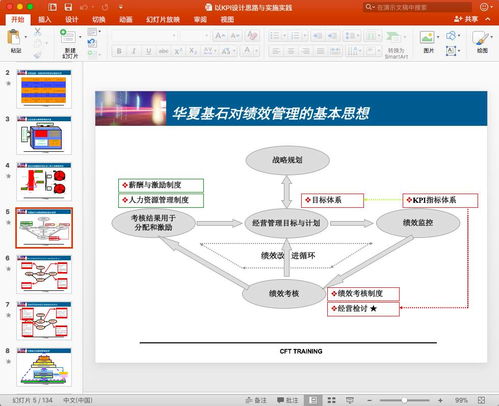
Task: Click Fit Slide to Window icon
Action: point(481,400)
